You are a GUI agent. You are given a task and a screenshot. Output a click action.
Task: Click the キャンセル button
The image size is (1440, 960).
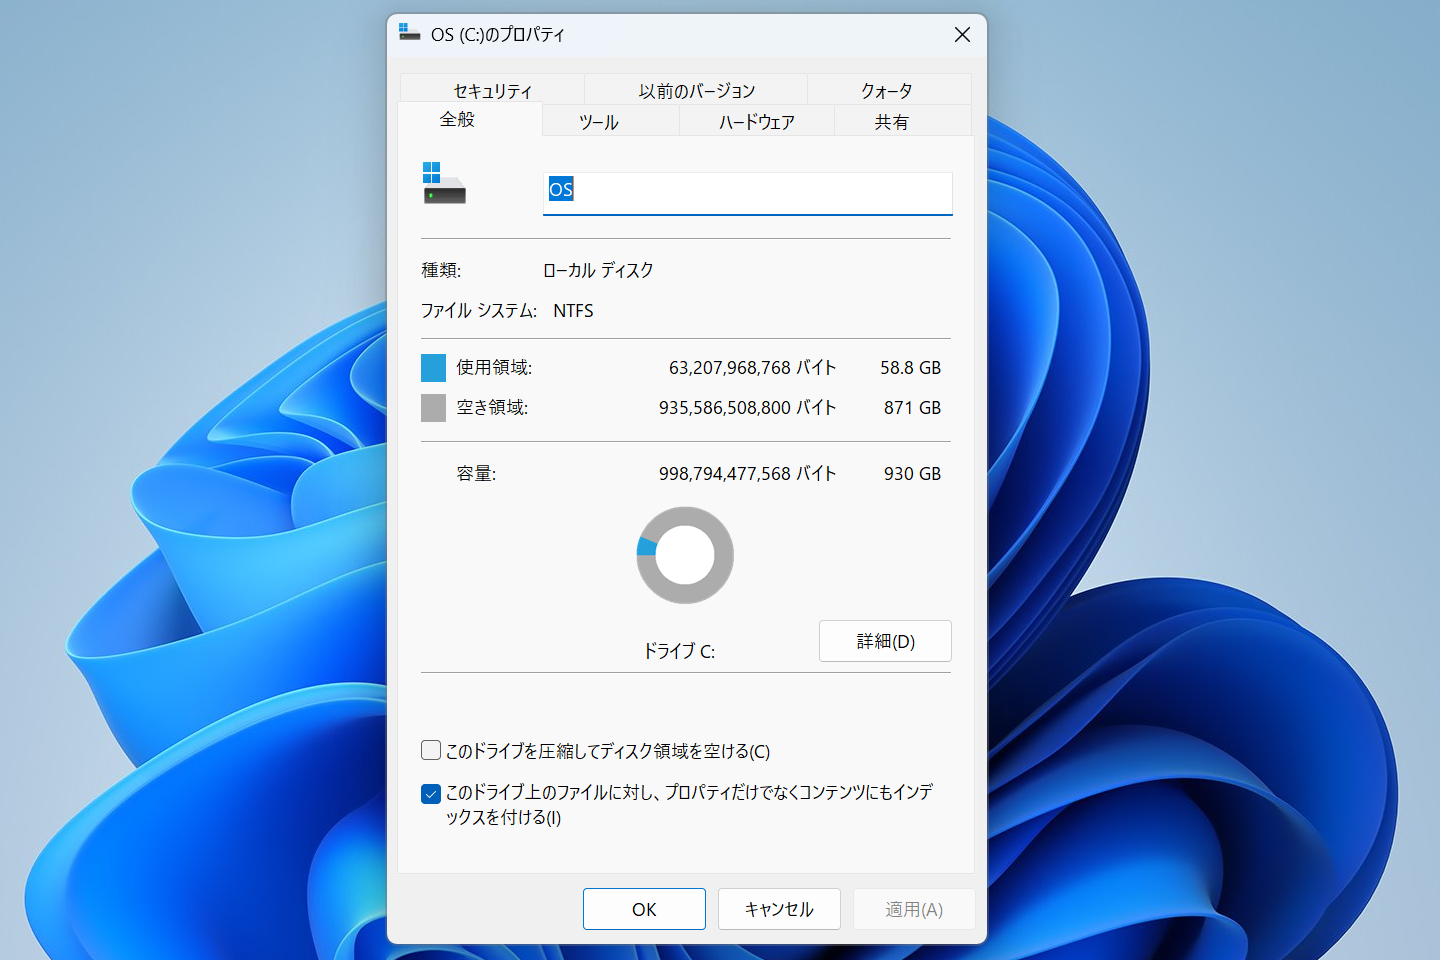coord(779,909)
